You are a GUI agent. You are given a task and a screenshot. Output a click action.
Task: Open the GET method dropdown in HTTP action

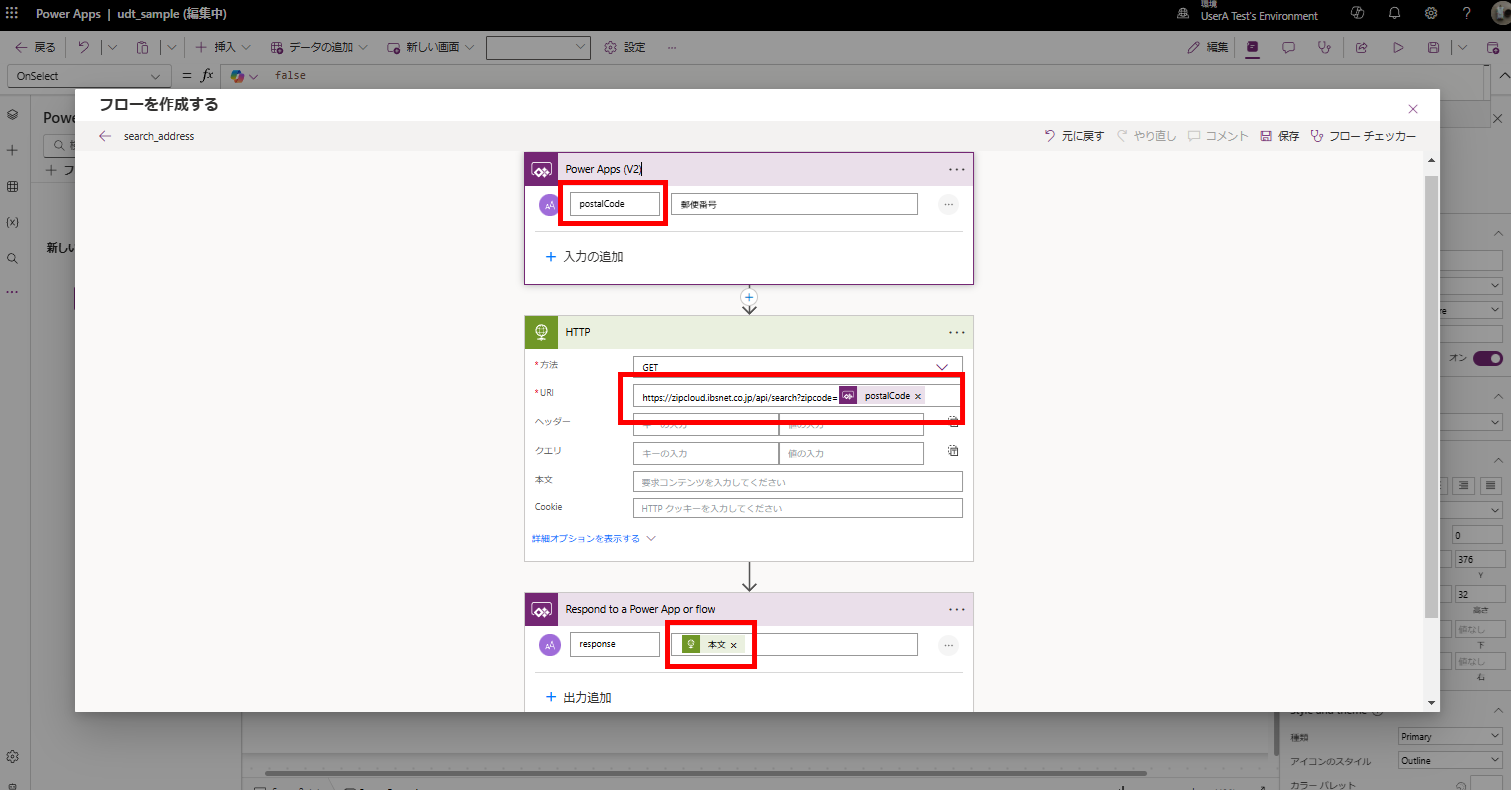click(940, 366)
